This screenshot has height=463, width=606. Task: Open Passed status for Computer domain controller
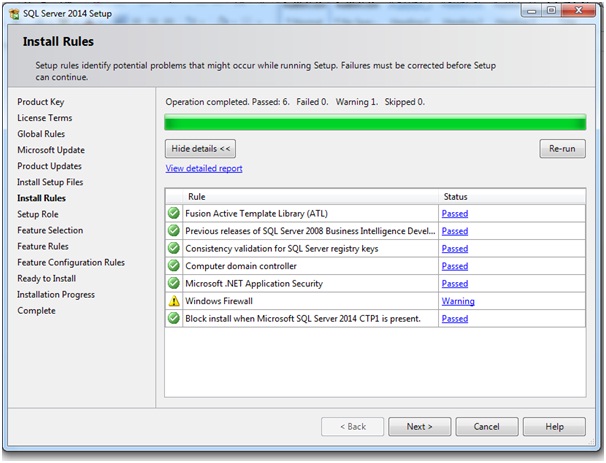pyautogui.click(x=455, y=266)
